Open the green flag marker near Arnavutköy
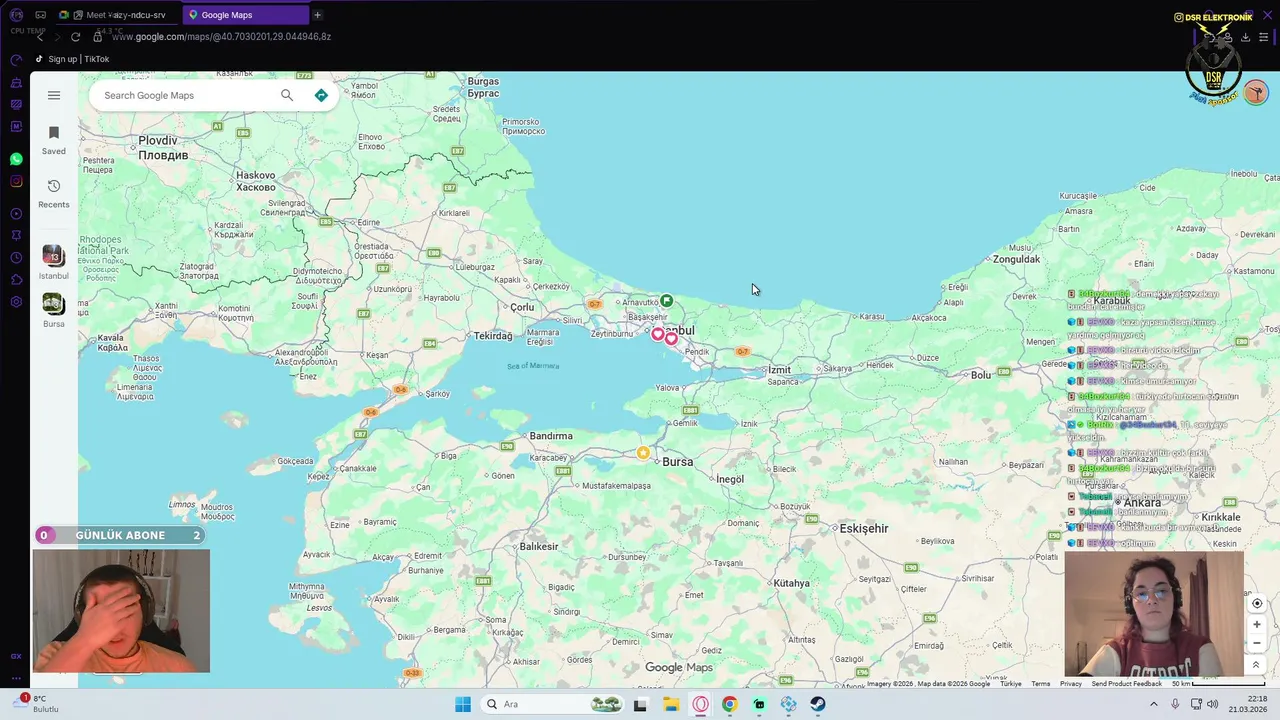This screenshot has width=1280, height=720. pos(667,300)
